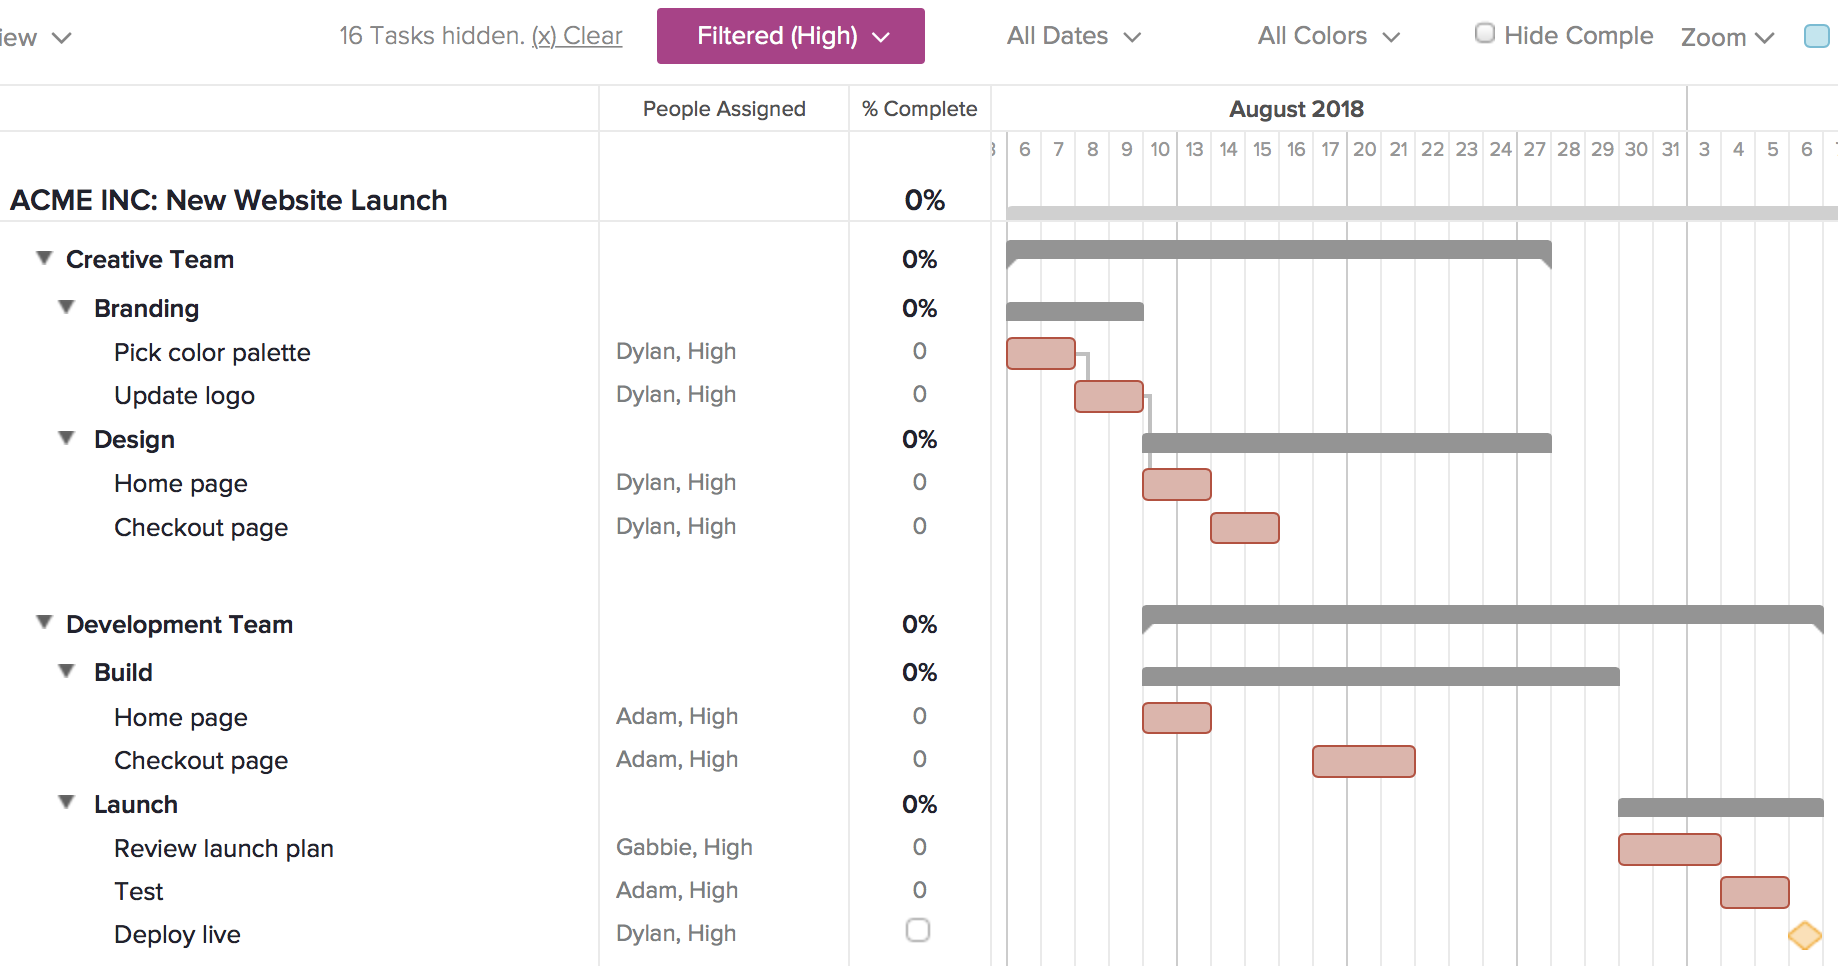Click the blue color swatch beside Zoom
Screen dimensions: 1838x966
click(1815, 35)
